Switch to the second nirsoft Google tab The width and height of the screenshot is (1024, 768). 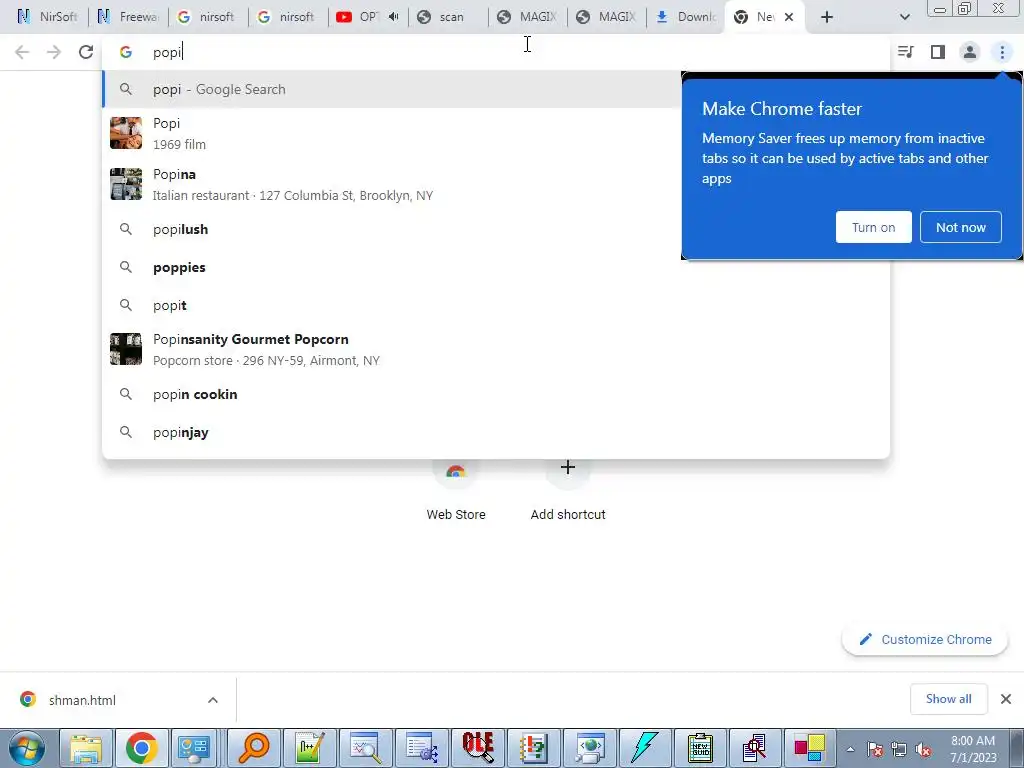[x=287, y=17]
